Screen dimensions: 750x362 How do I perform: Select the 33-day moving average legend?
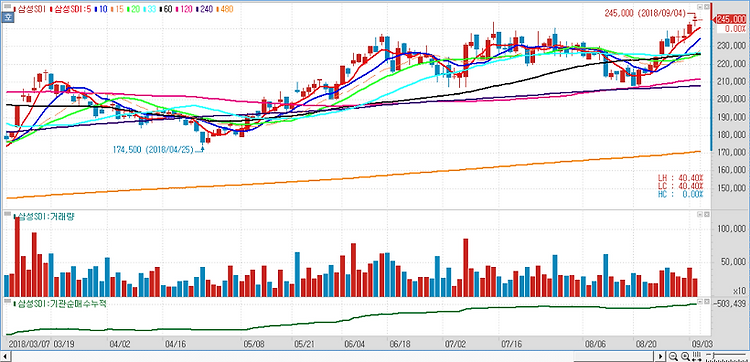(x=150, y=9)
